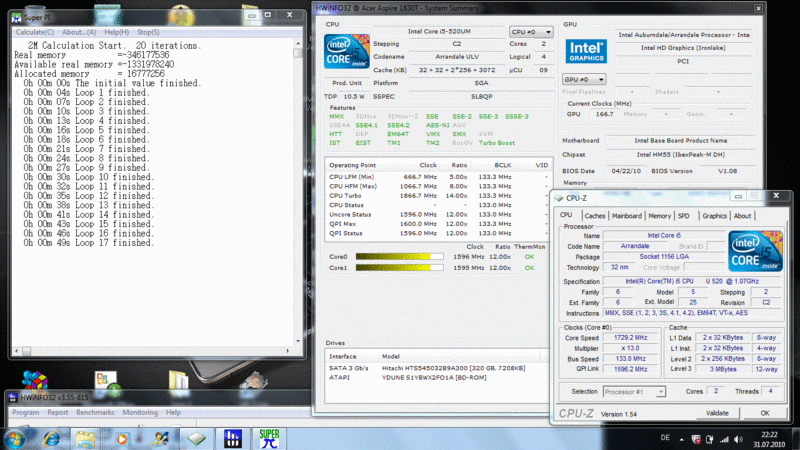
Task: Click the Core Speed value 1729.2 MHz
Action: (631, 338)
